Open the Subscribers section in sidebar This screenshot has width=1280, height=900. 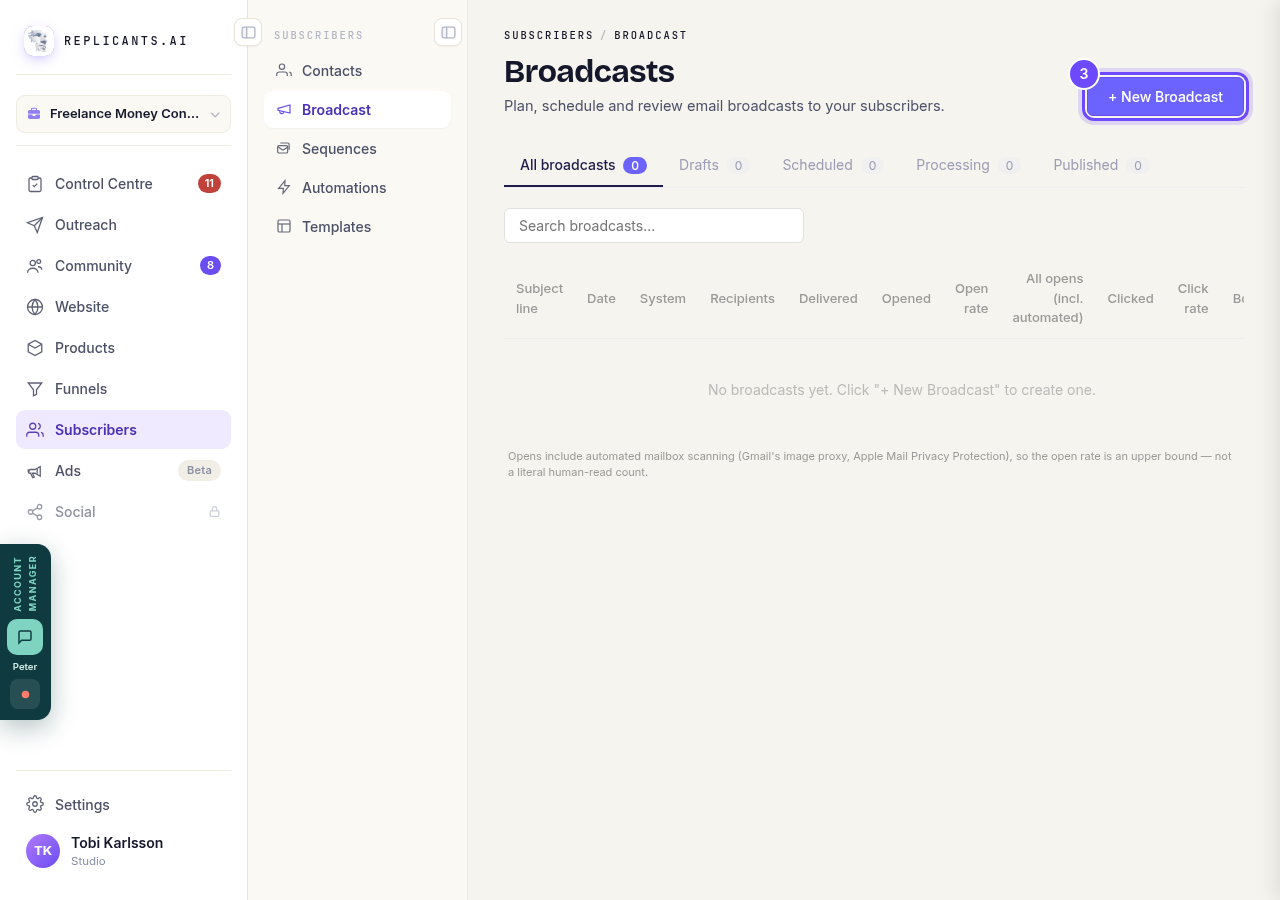point(123,430)
